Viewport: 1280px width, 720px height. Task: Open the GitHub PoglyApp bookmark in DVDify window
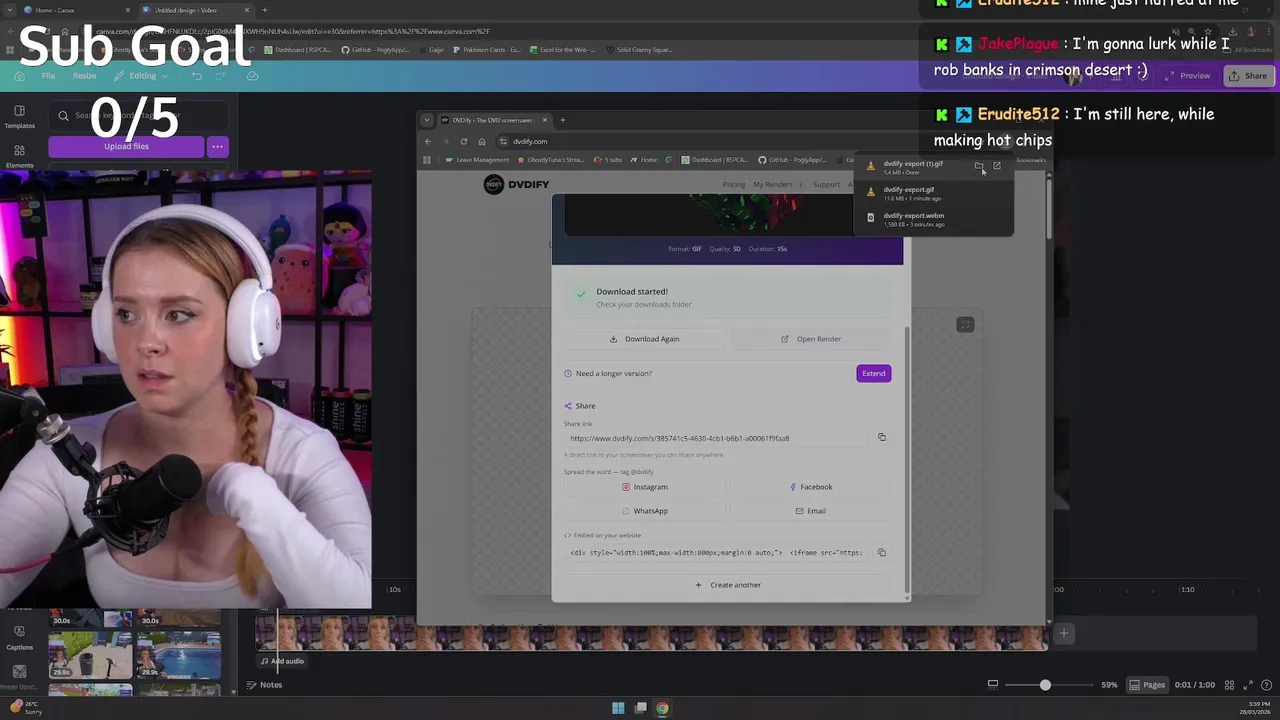tap(792, 160)
